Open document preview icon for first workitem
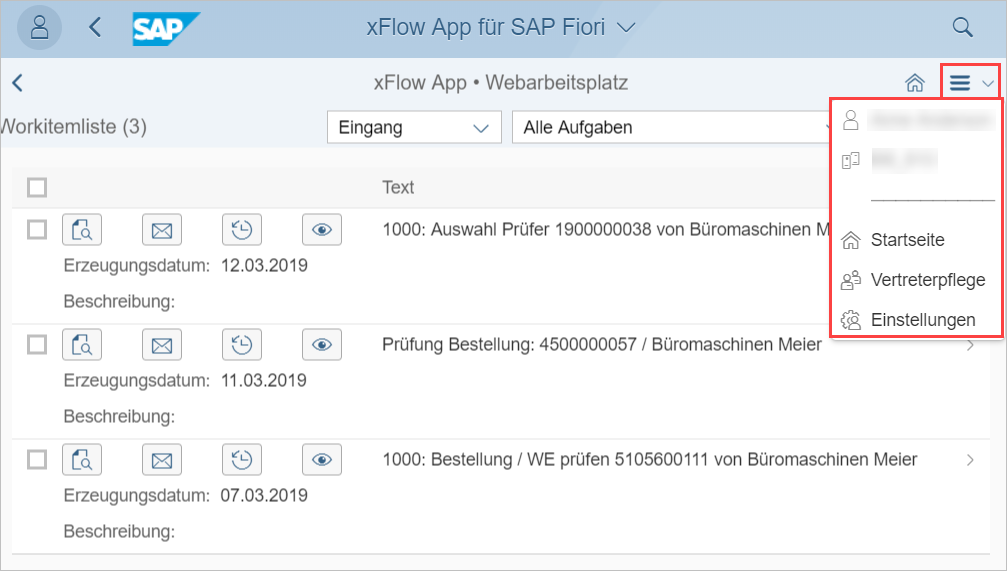The height and width of the screenshot is (571, 1007). pos(82,230)
